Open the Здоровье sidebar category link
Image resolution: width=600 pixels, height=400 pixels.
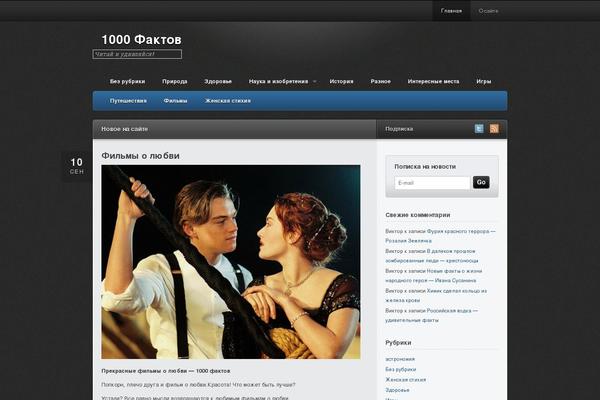tap(397, 390)
